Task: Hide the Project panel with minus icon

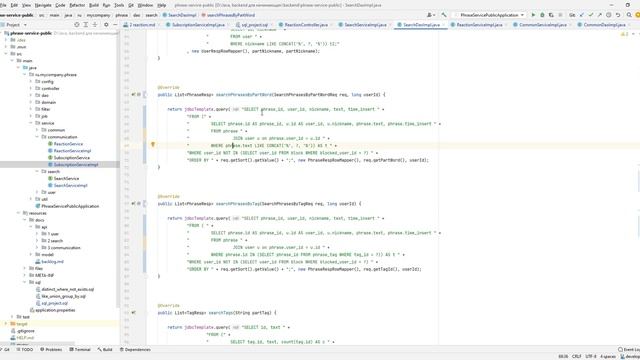Action: (x=115, y=24)
